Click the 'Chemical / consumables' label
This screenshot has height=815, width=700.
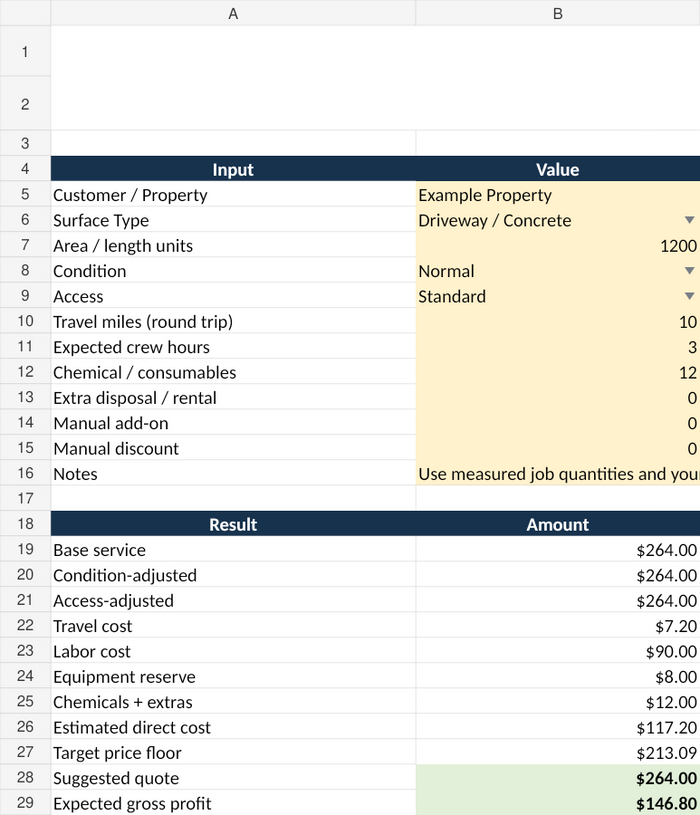[144, 373]
